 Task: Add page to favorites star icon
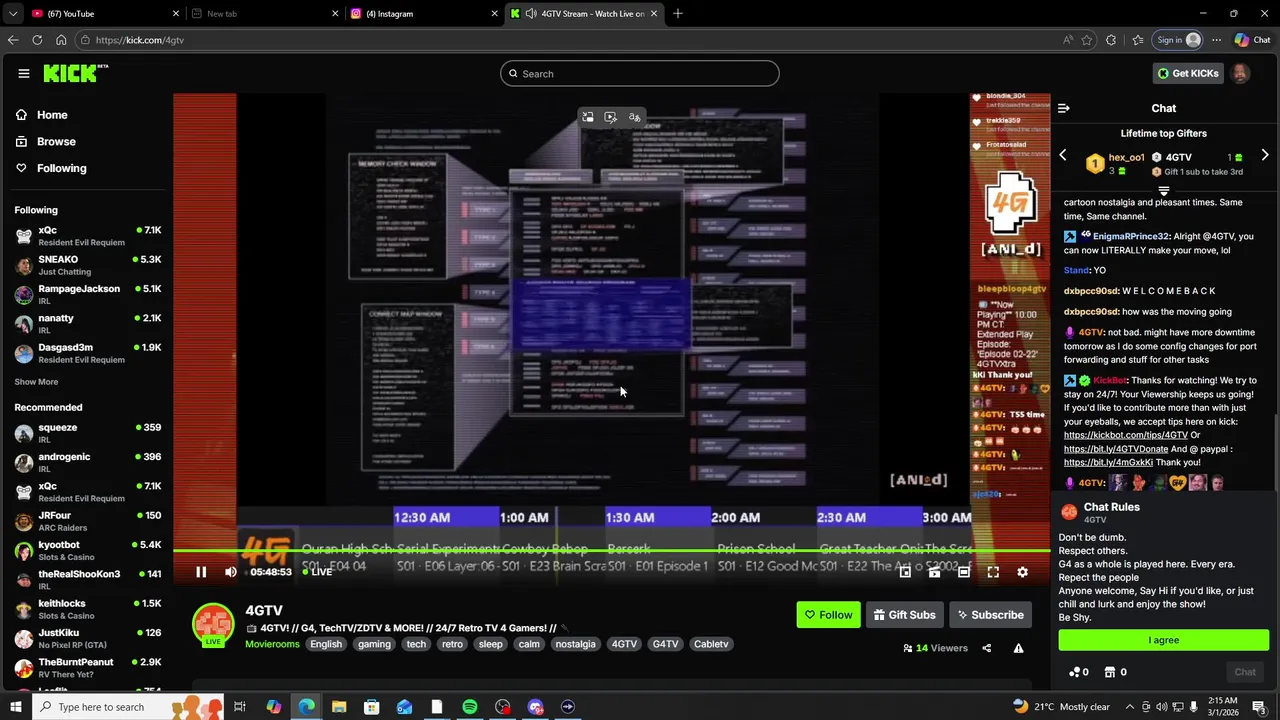click(1087, 40)
